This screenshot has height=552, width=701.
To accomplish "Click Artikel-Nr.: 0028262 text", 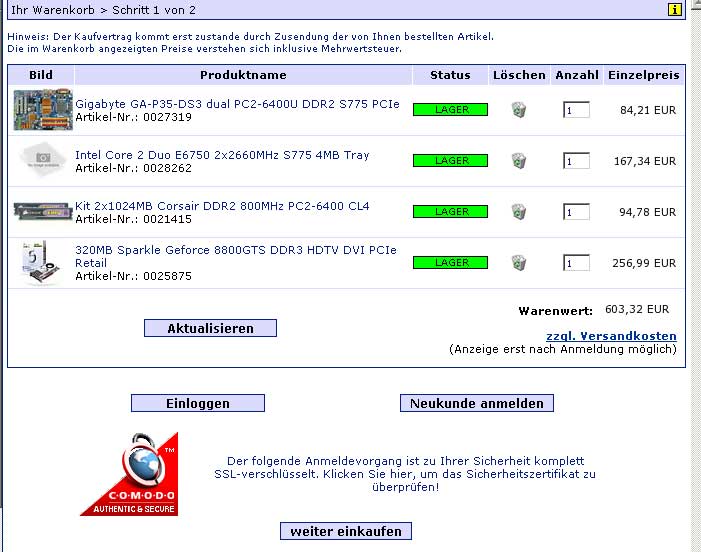I will (133, 168).
